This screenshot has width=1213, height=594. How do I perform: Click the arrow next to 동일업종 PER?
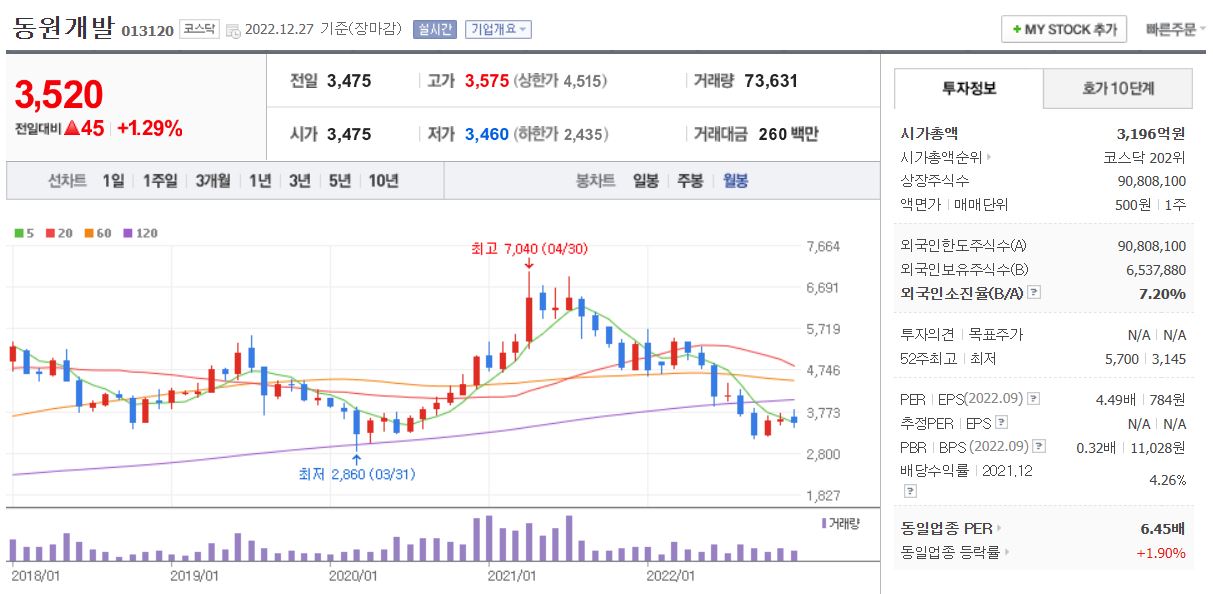pyautogui.click(x=998, y=528)
